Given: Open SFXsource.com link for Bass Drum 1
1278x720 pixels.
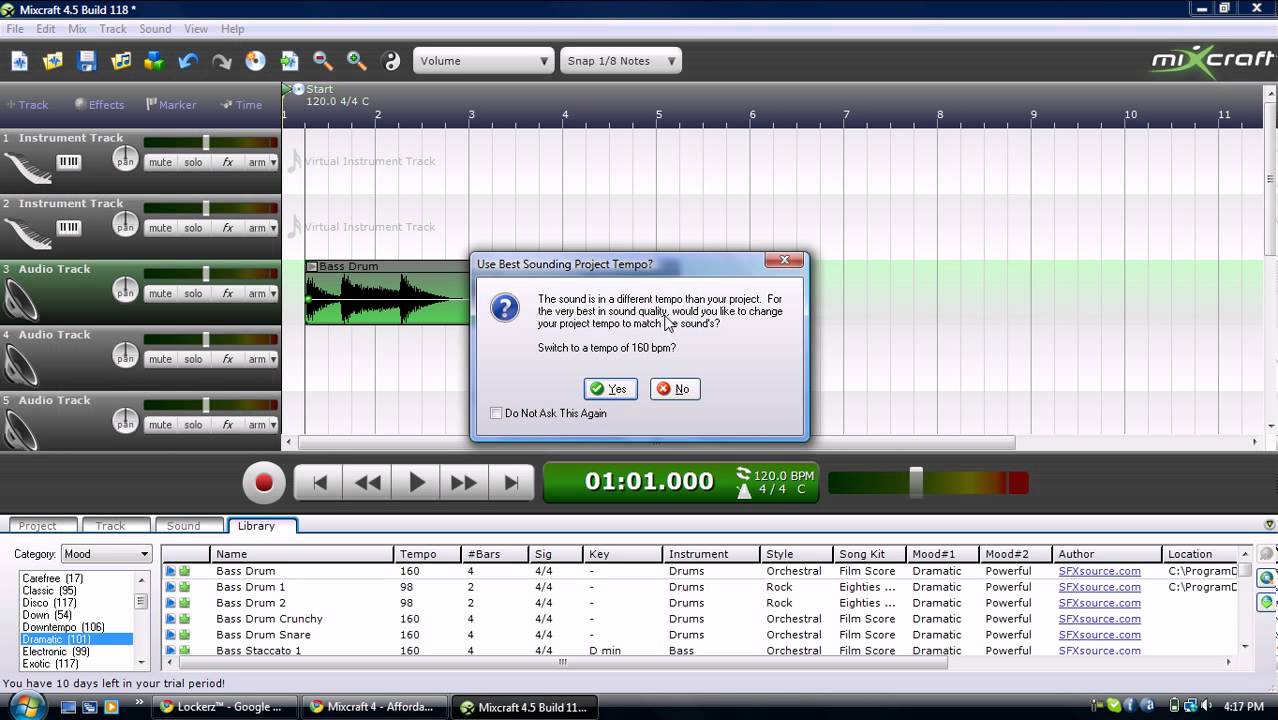Looking at the screenshot, I should (x=1099, y=587).
